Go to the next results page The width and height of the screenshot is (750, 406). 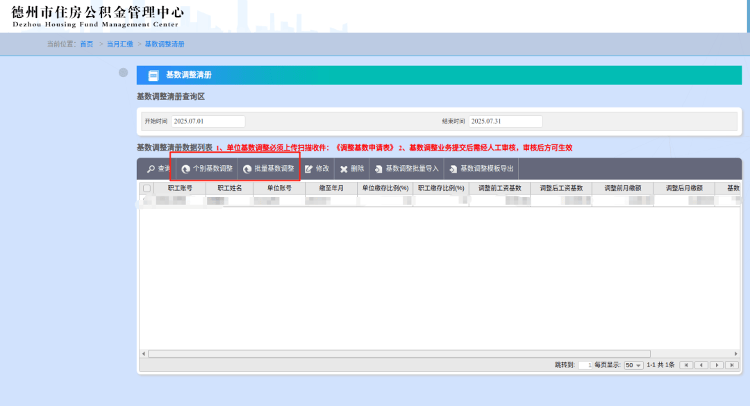(x=715, y=365)
